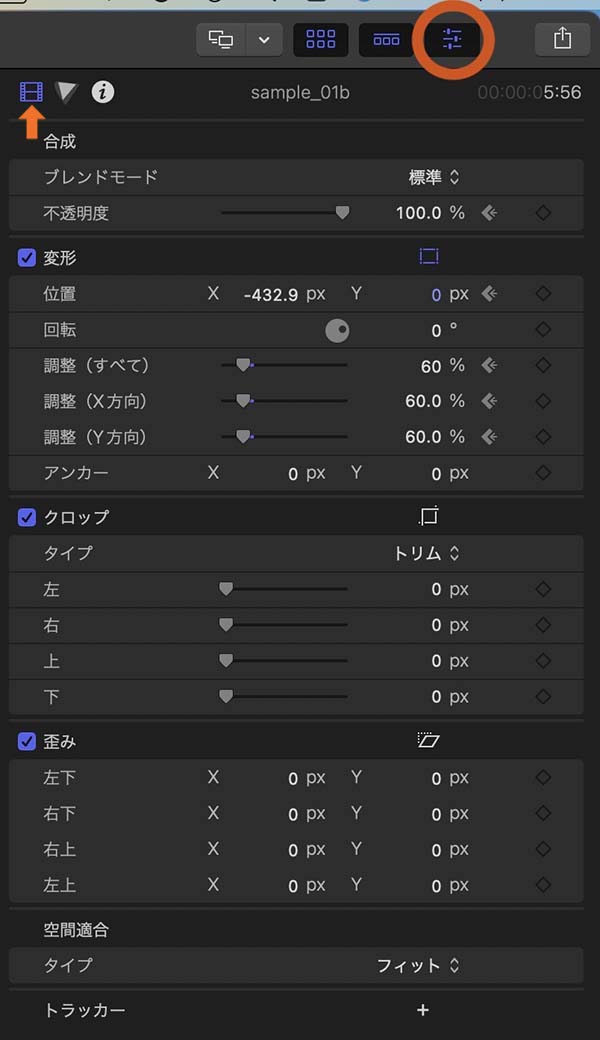This screenshot has height=1040, width=600.
Task: Disable the クロップ Crop checkbox
Action: [x=27, y=517]
